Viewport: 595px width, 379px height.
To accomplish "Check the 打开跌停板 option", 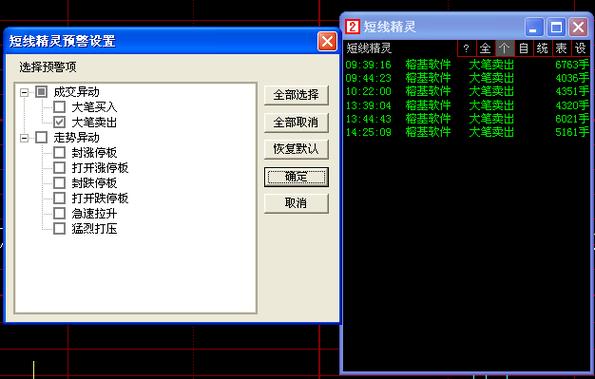I will (x=59, y=198).
